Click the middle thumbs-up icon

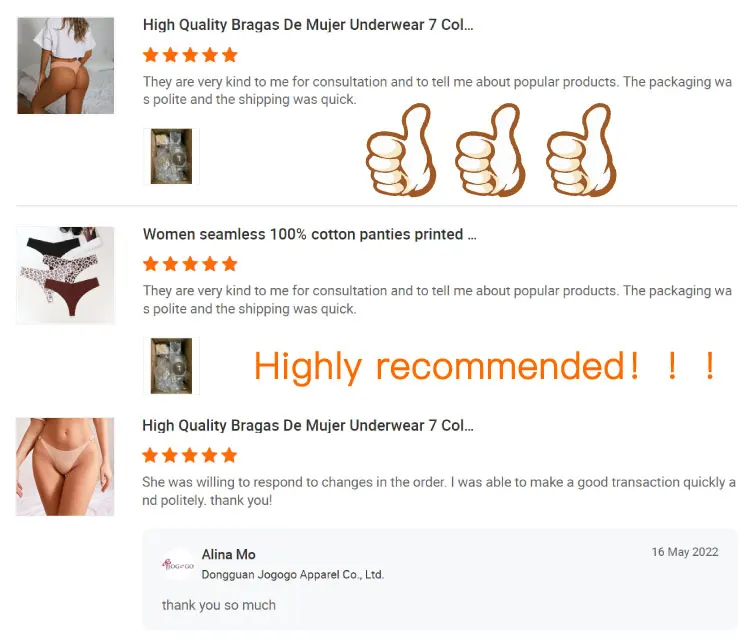pyautogui.click(x=490, y=150)
